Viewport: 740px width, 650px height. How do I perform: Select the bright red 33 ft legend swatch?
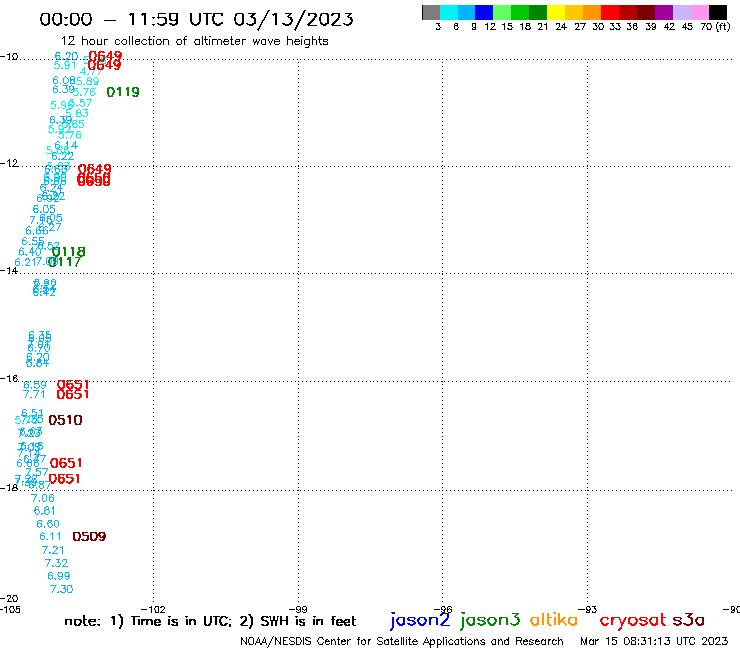click(x=610, y=12)
